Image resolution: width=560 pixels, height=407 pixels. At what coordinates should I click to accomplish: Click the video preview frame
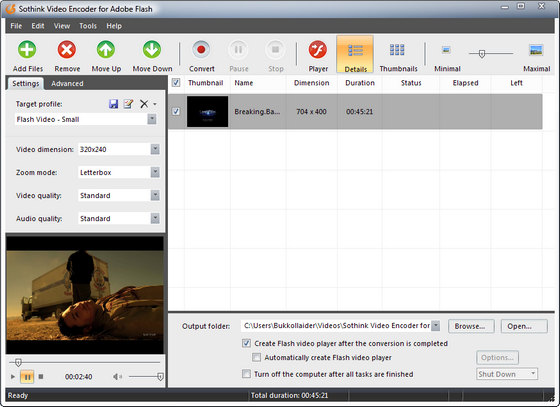click(x=85, y=295)
